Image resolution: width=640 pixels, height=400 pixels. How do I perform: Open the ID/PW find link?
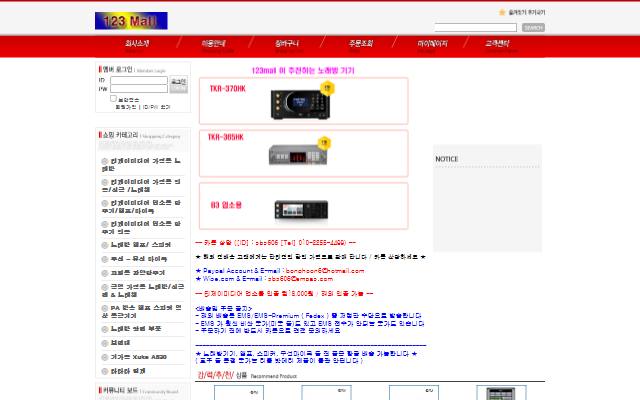pyautogui.click(x=156, y=107)
